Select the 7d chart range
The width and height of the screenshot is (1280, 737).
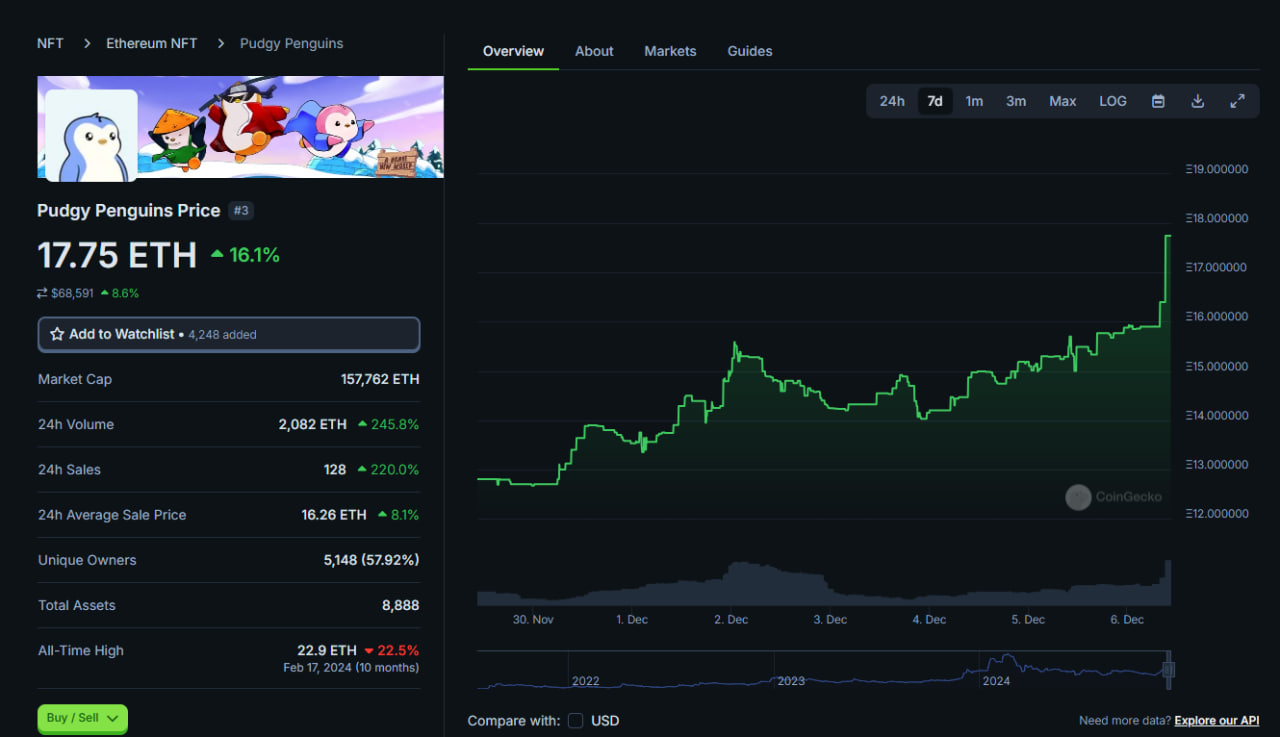coord(935,101)
